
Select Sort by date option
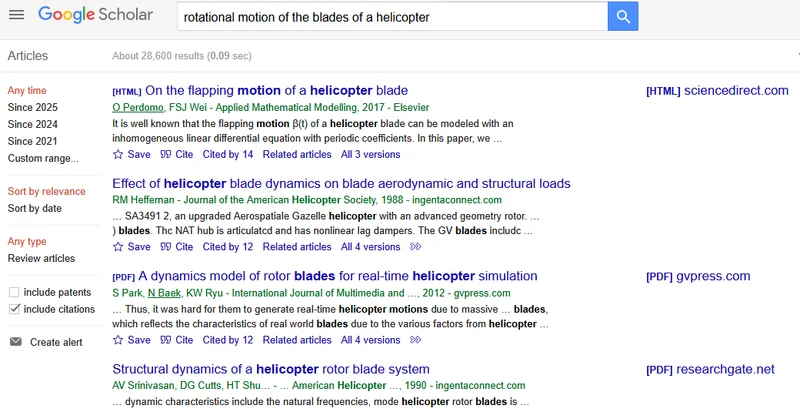pos(34,208)
